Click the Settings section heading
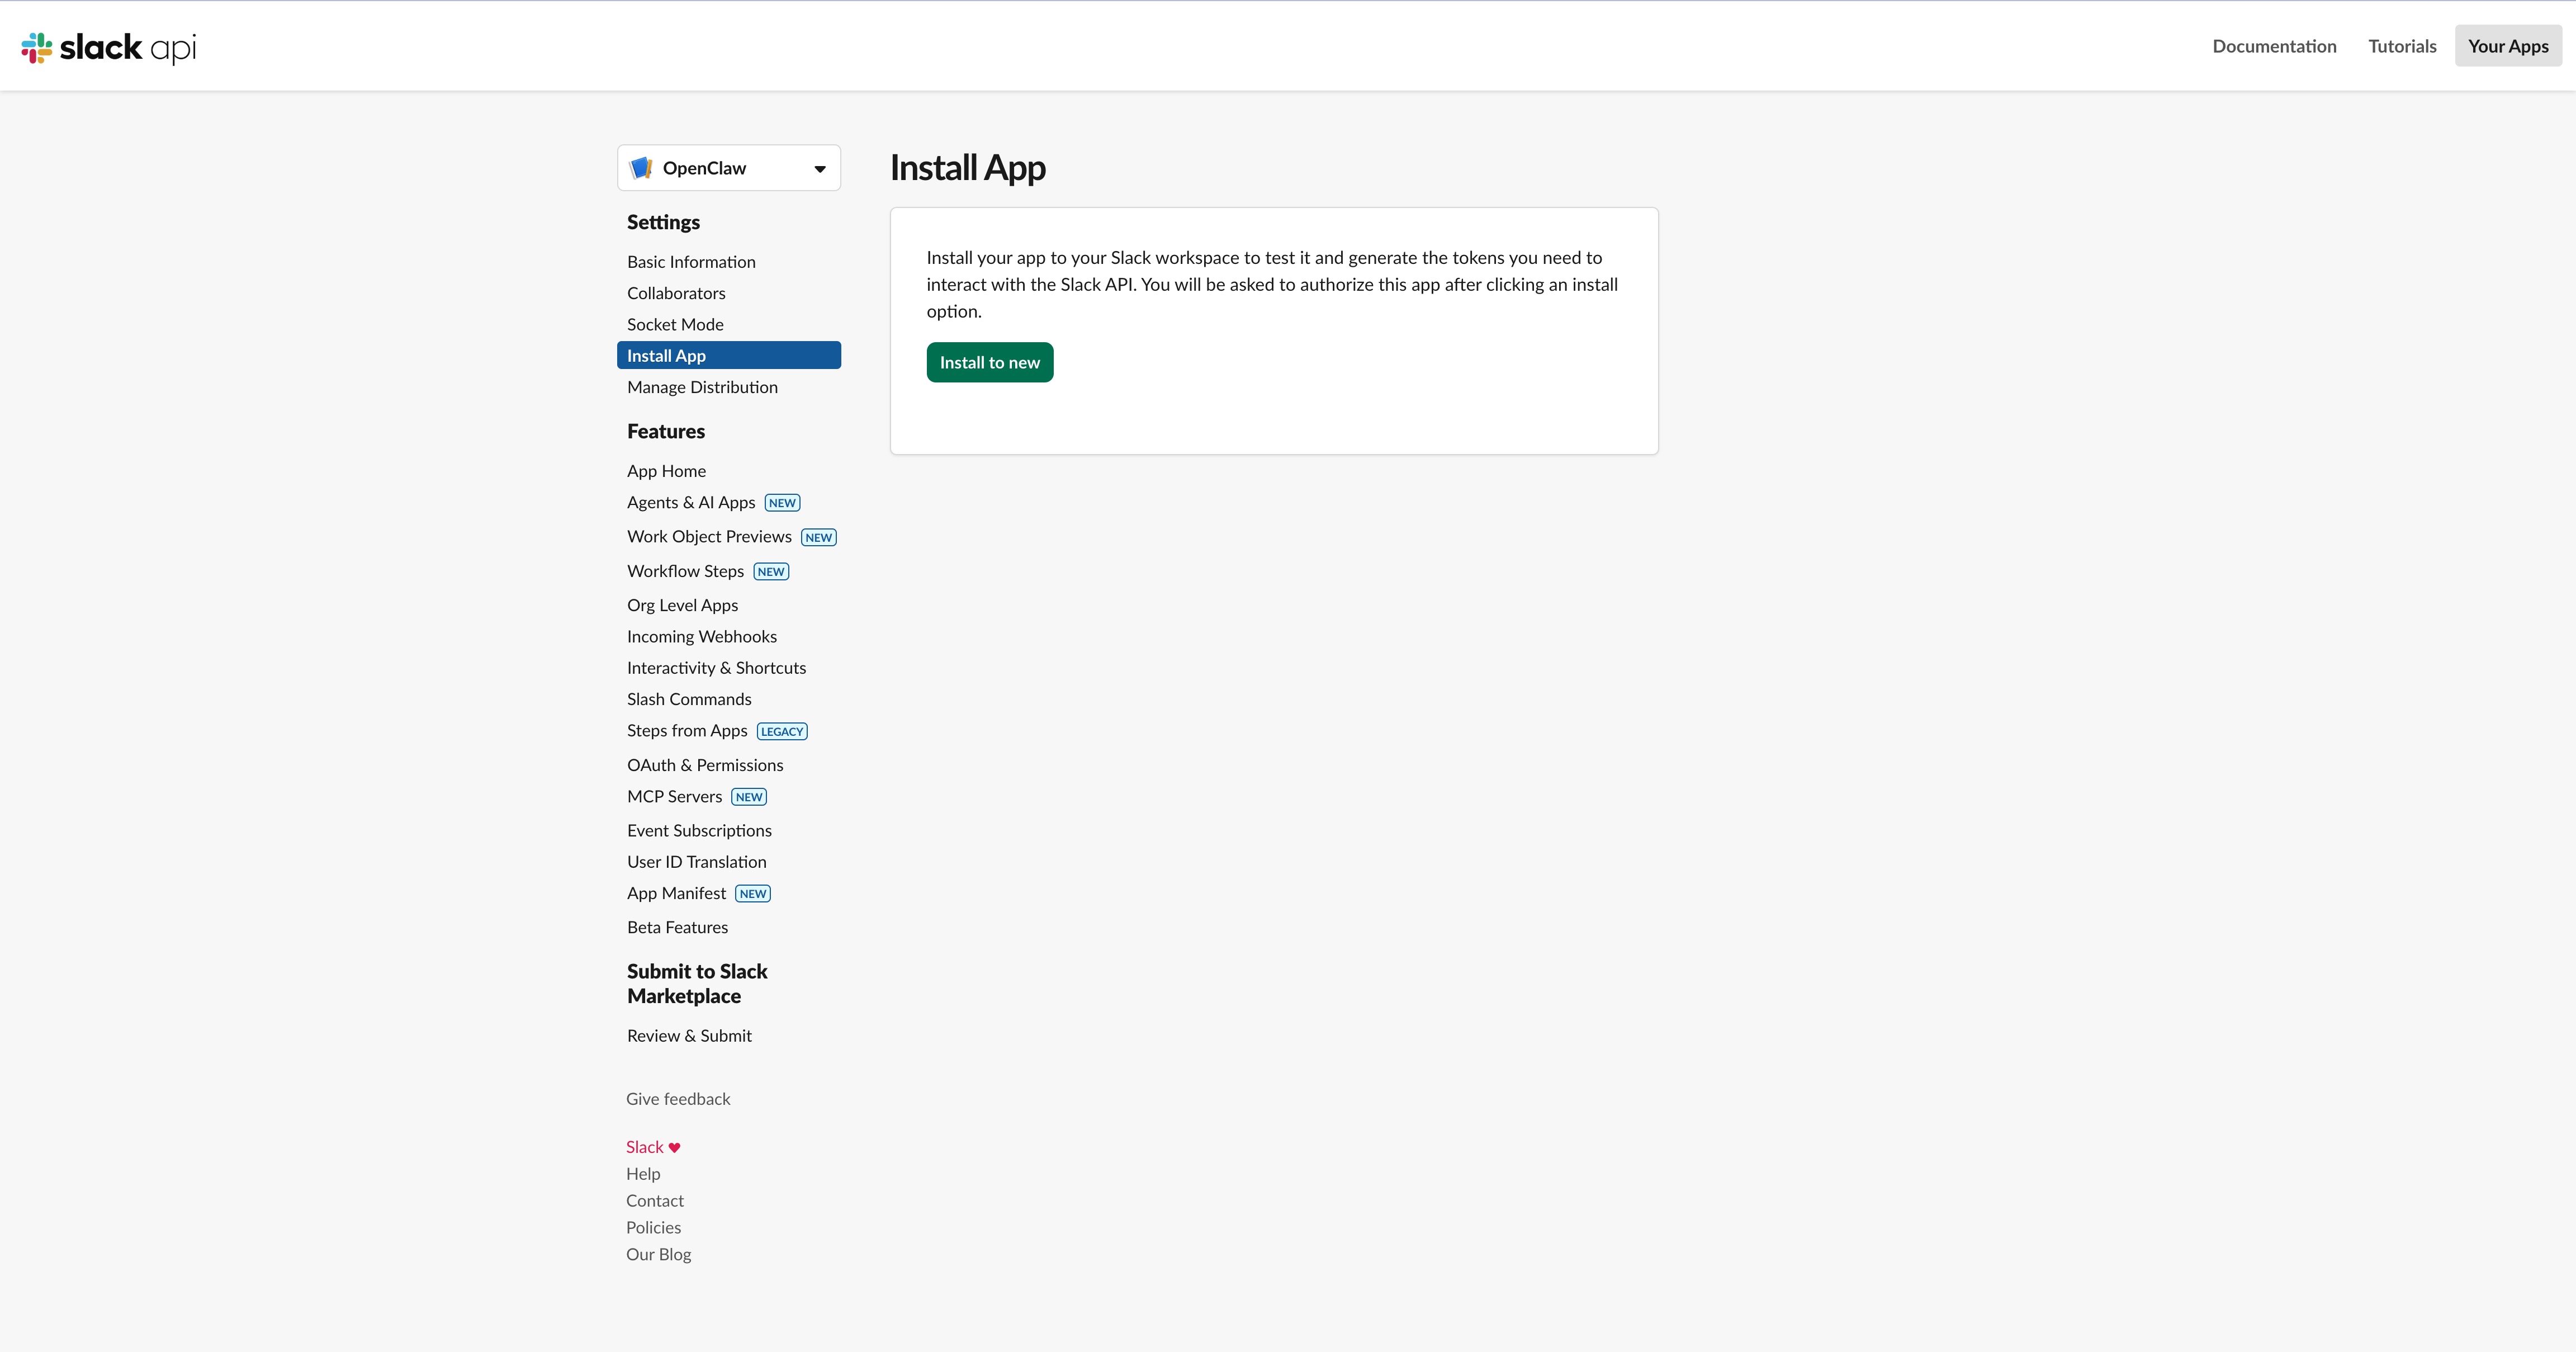Screen dimensions: 2576x1352 point(663,222)
